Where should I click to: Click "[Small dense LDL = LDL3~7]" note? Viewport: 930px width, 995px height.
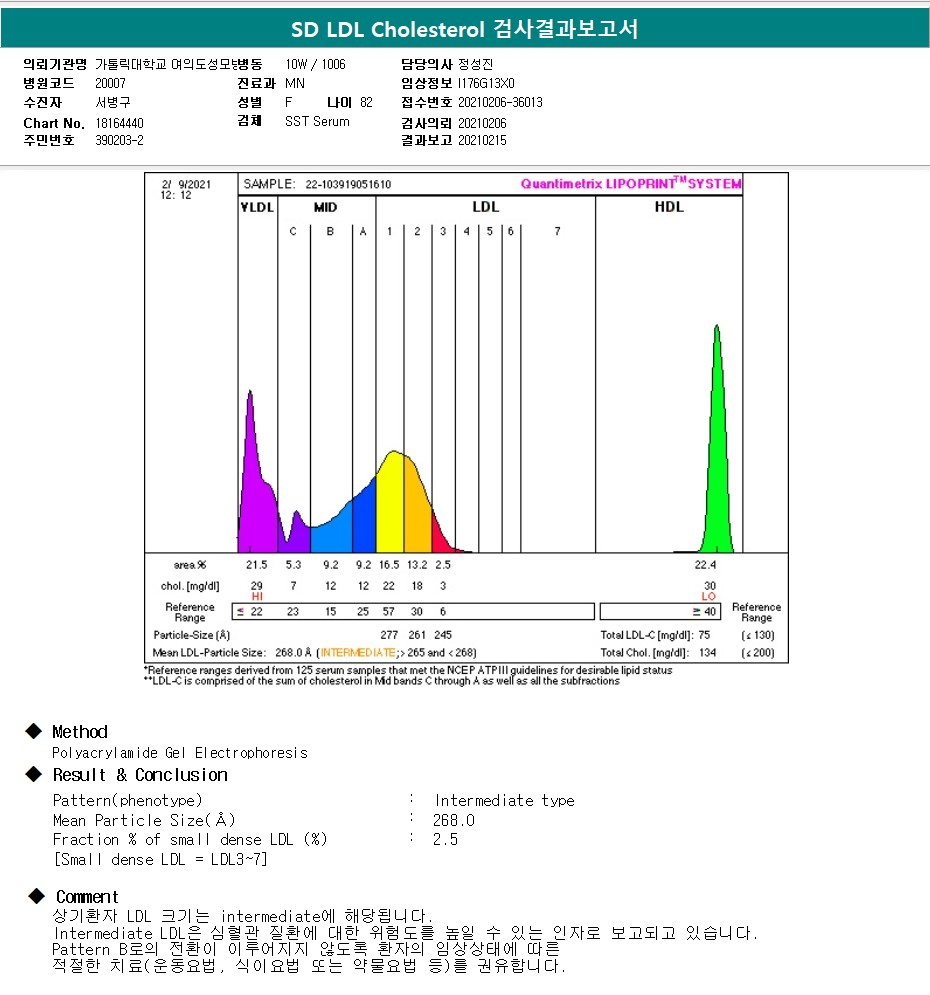pos(160,859)
